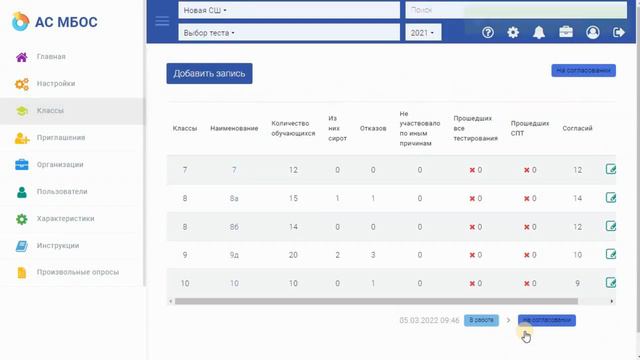Open Произвольные опросы menu item
The image size is (640, 360).
coord(78,272)
